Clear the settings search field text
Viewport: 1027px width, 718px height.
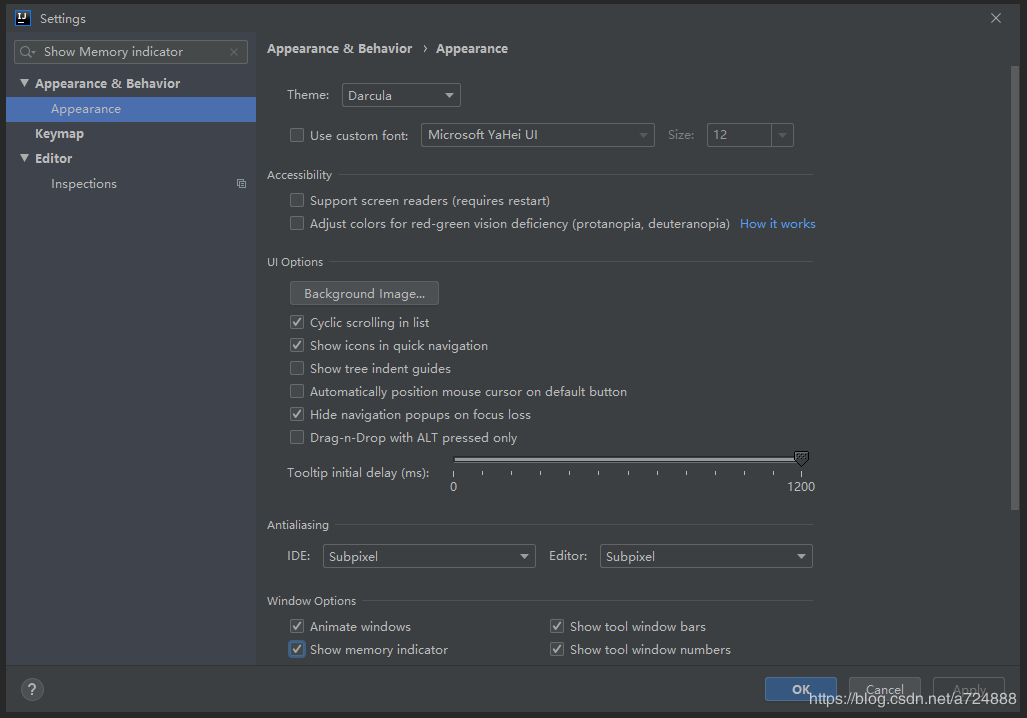tap(234, 52)
